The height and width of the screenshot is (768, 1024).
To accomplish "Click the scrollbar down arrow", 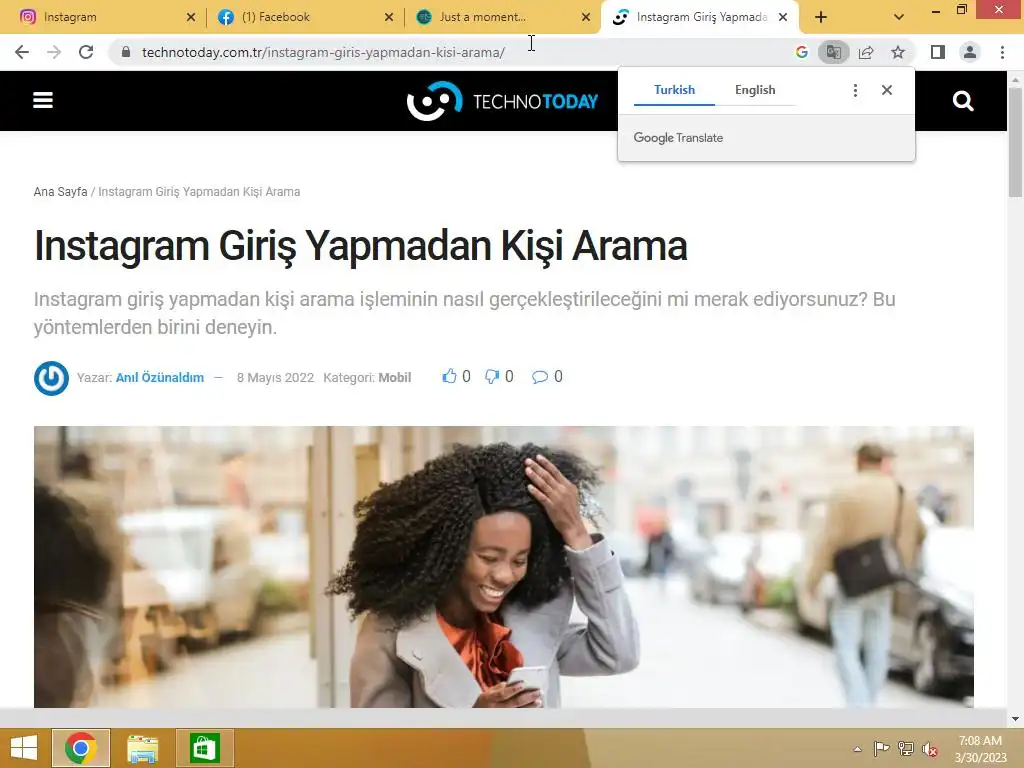I will click(1015, 719).
